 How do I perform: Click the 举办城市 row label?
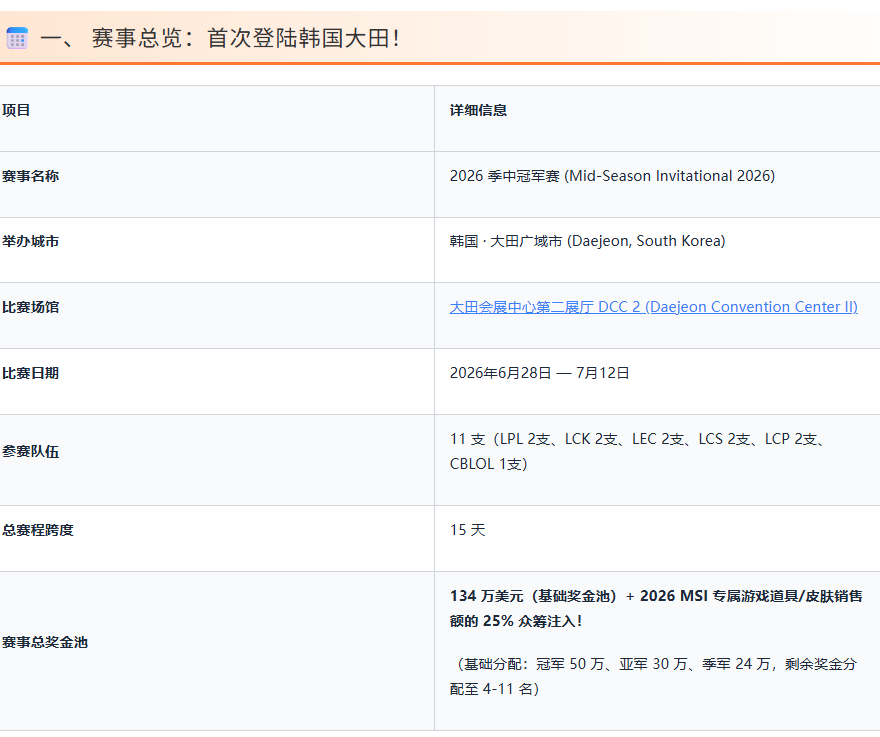[30, 241]
